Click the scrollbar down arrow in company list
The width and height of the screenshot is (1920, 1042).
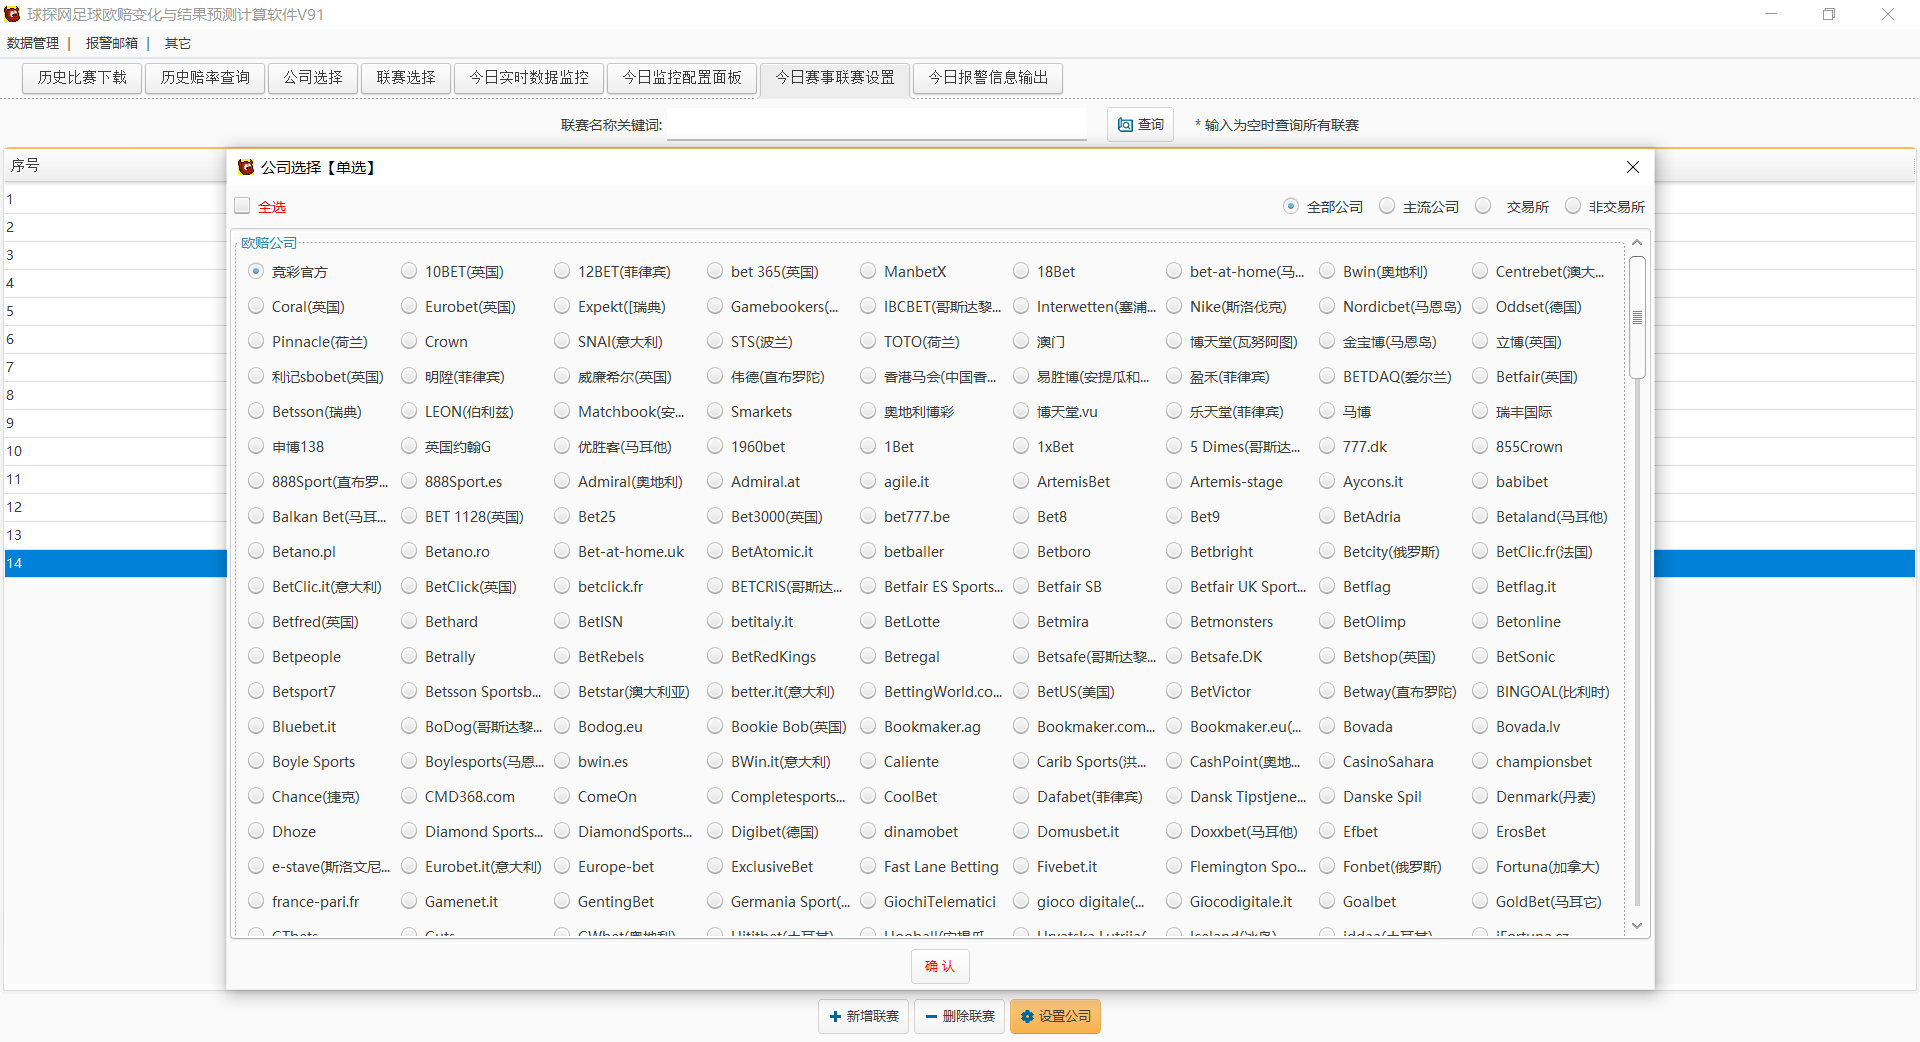1637,926
